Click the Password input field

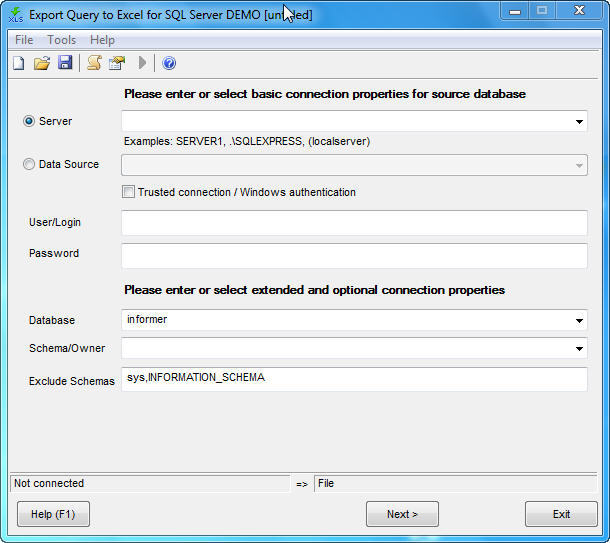(x=354, y=256)
